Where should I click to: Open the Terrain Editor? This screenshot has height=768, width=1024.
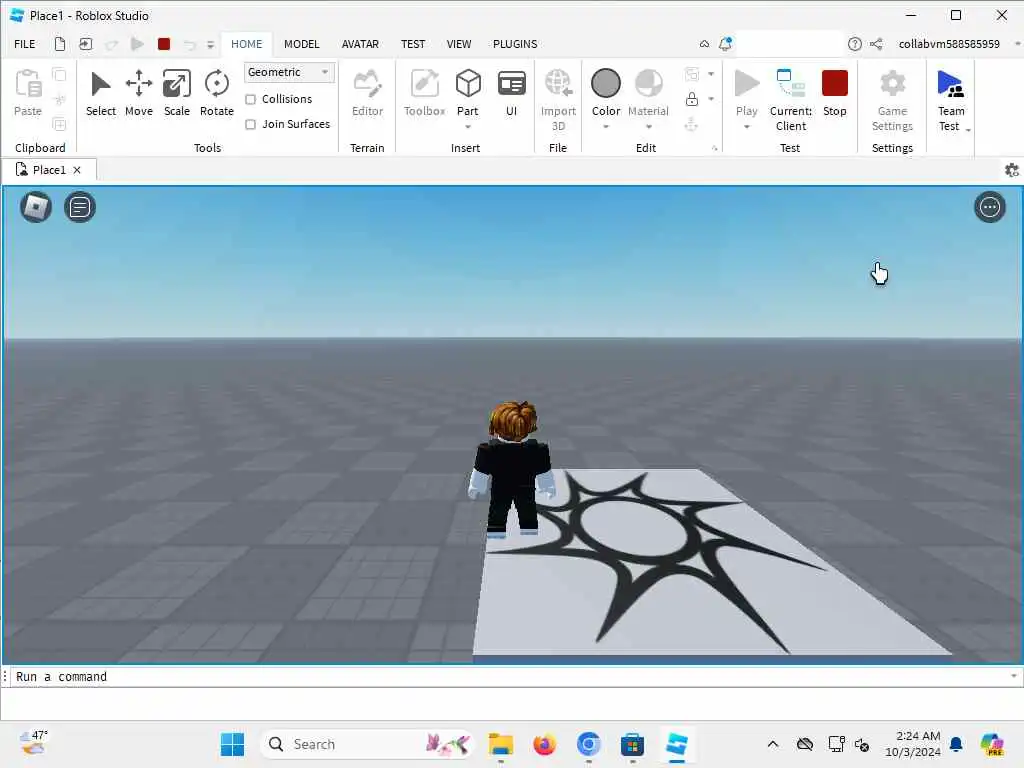point(367,93)
